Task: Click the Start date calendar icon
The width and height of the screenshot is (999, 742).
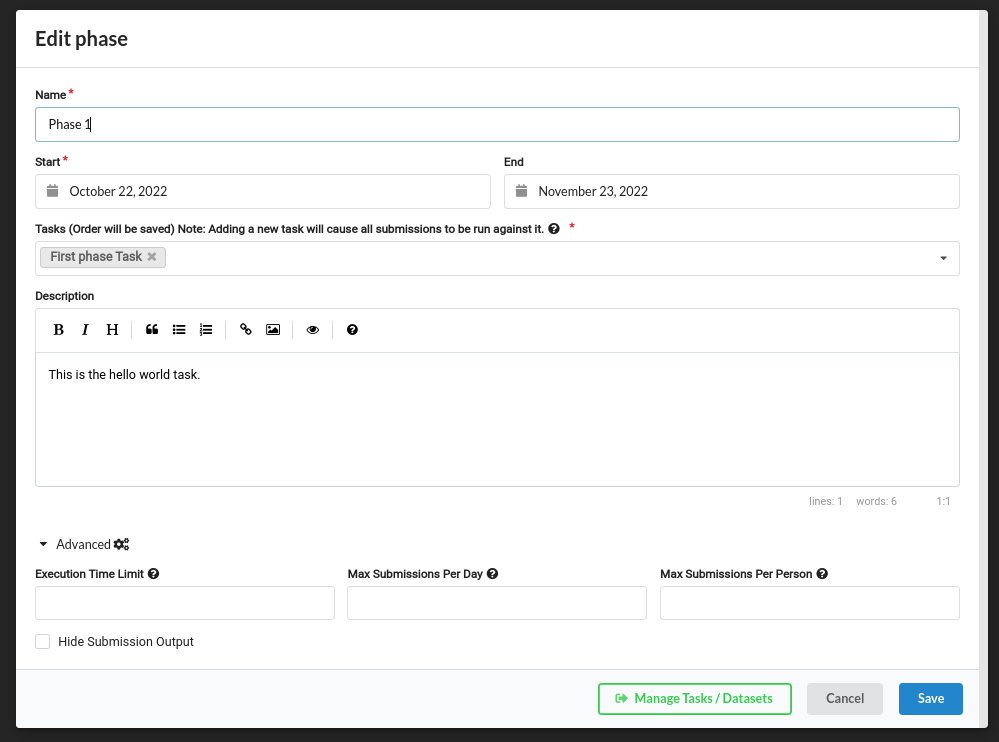Action: 53,191
